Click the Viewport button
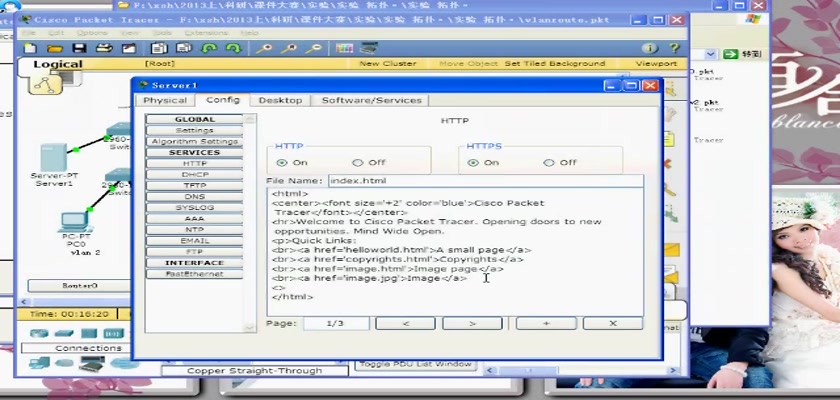Screen dimensions: 840x400 [656, 64]
